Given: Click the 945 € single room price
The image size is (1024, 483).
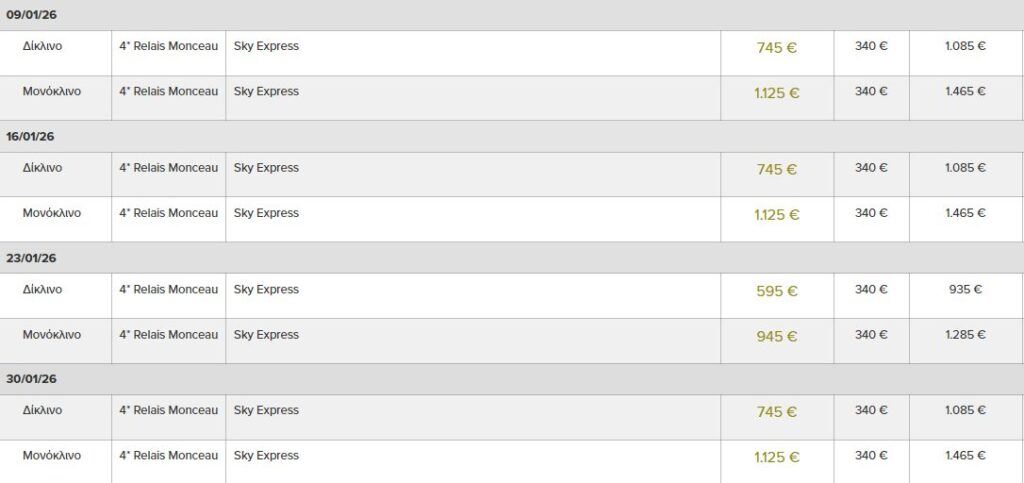Looking at the screenshot, I should (777, 336).
